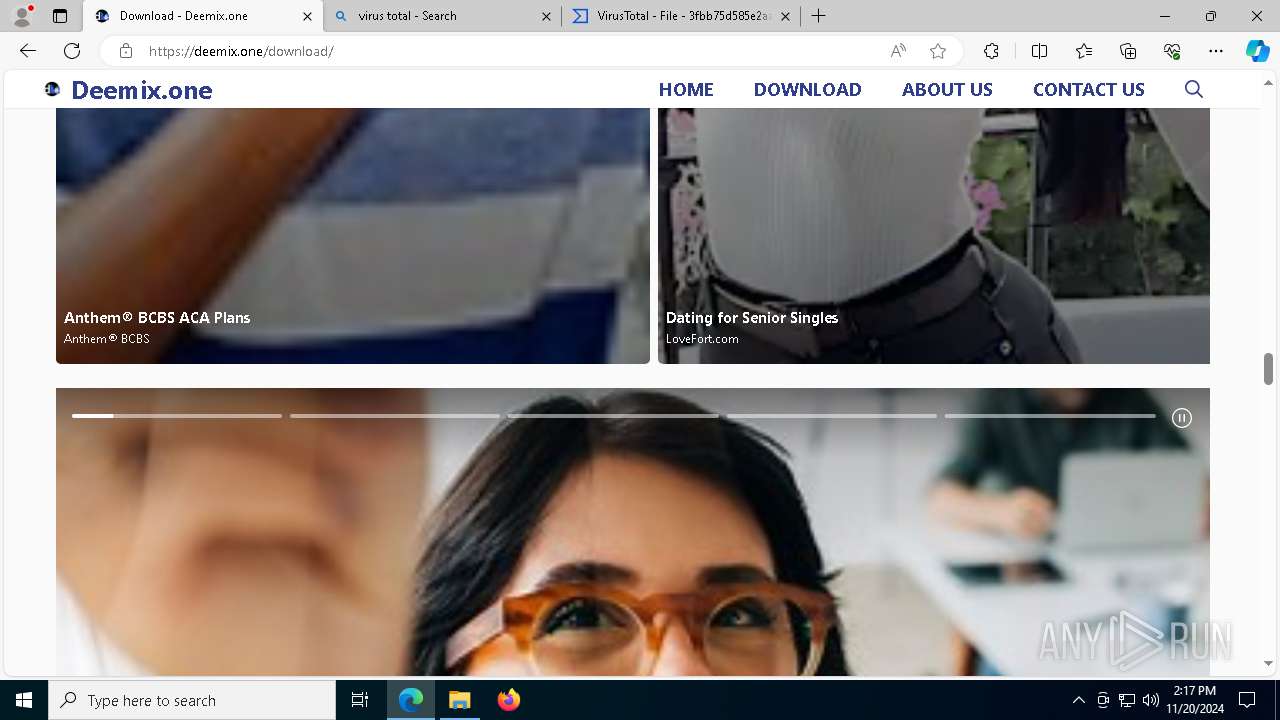Switch to VirusTotal - File tab
This screenshot has width=1280, height=720.
click(682, 16)
